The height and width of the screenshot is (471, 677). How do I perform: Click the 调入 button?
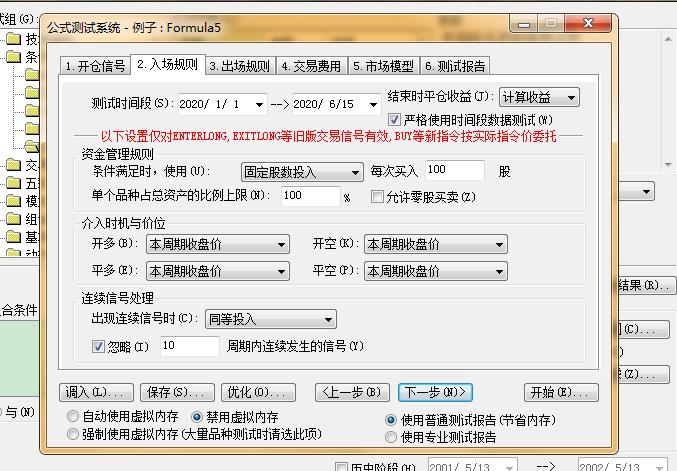96,392
